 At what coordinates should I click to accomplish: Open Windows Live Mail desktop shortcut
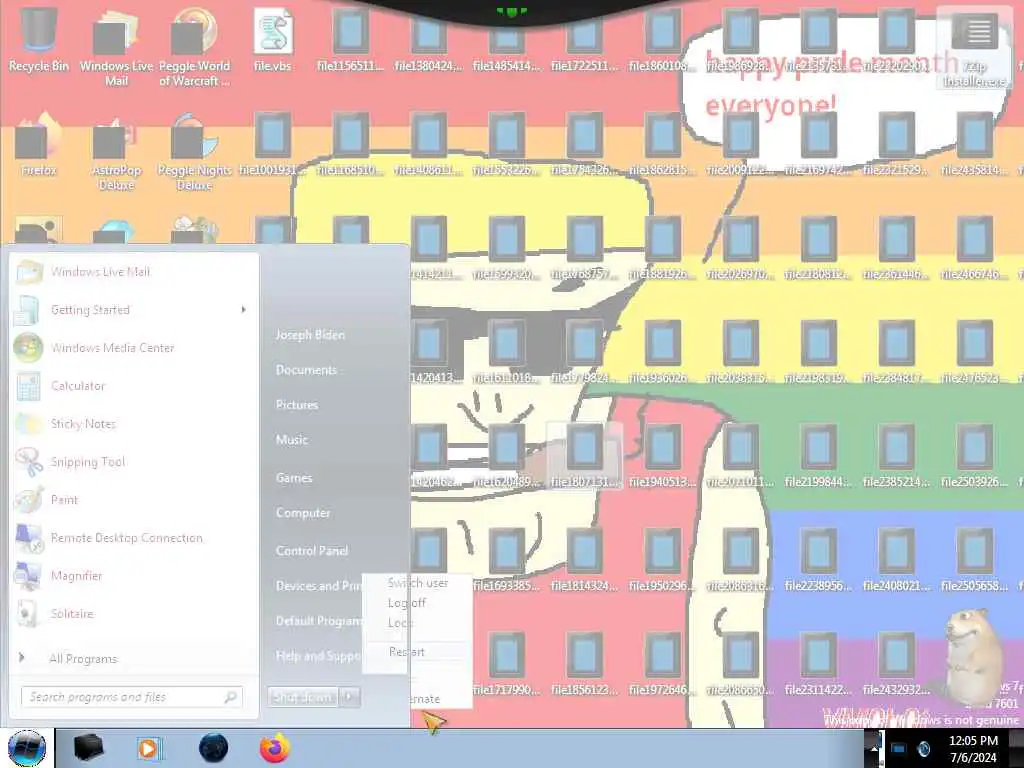pyautogui.click(x=116, y=47)
